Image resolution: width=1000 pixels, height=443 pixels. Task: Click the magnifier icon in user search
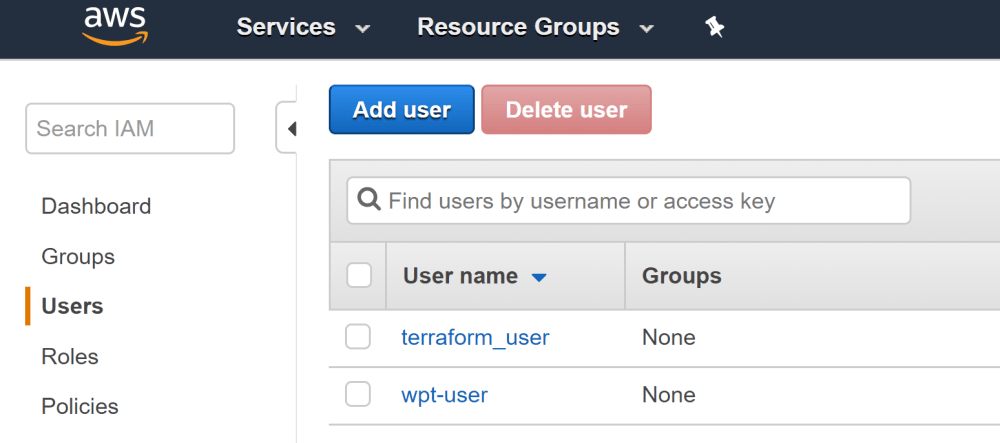369,200
